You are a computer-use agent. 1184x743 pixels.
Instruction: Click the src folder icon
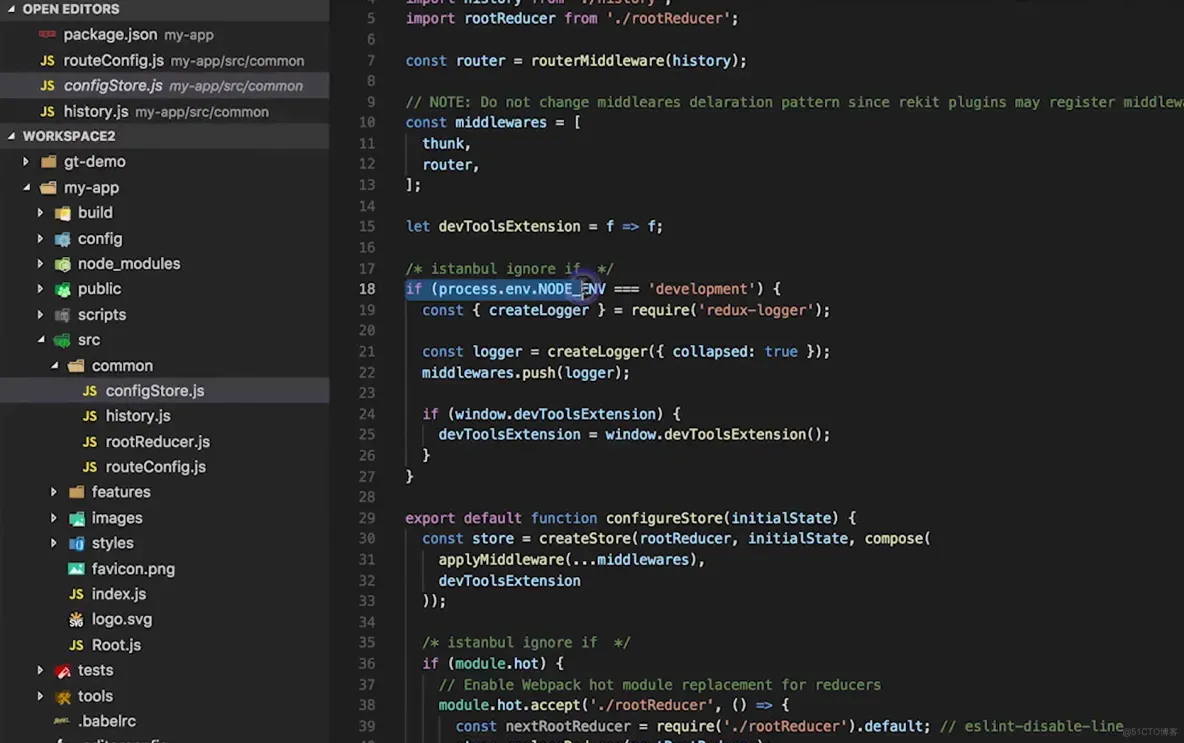click(63, 341)
